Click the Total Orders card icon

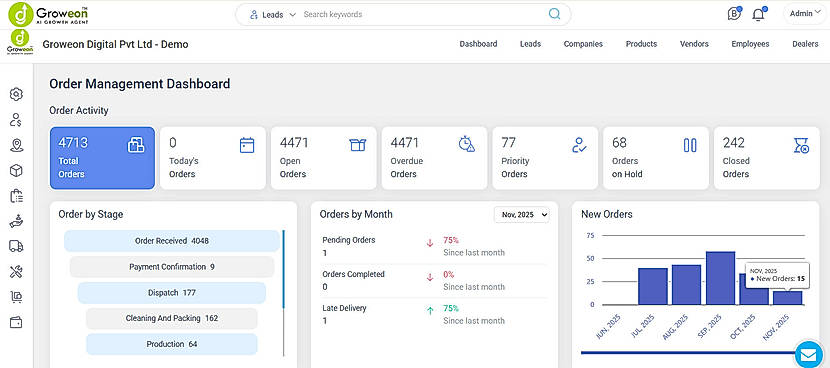coord(136,145)
